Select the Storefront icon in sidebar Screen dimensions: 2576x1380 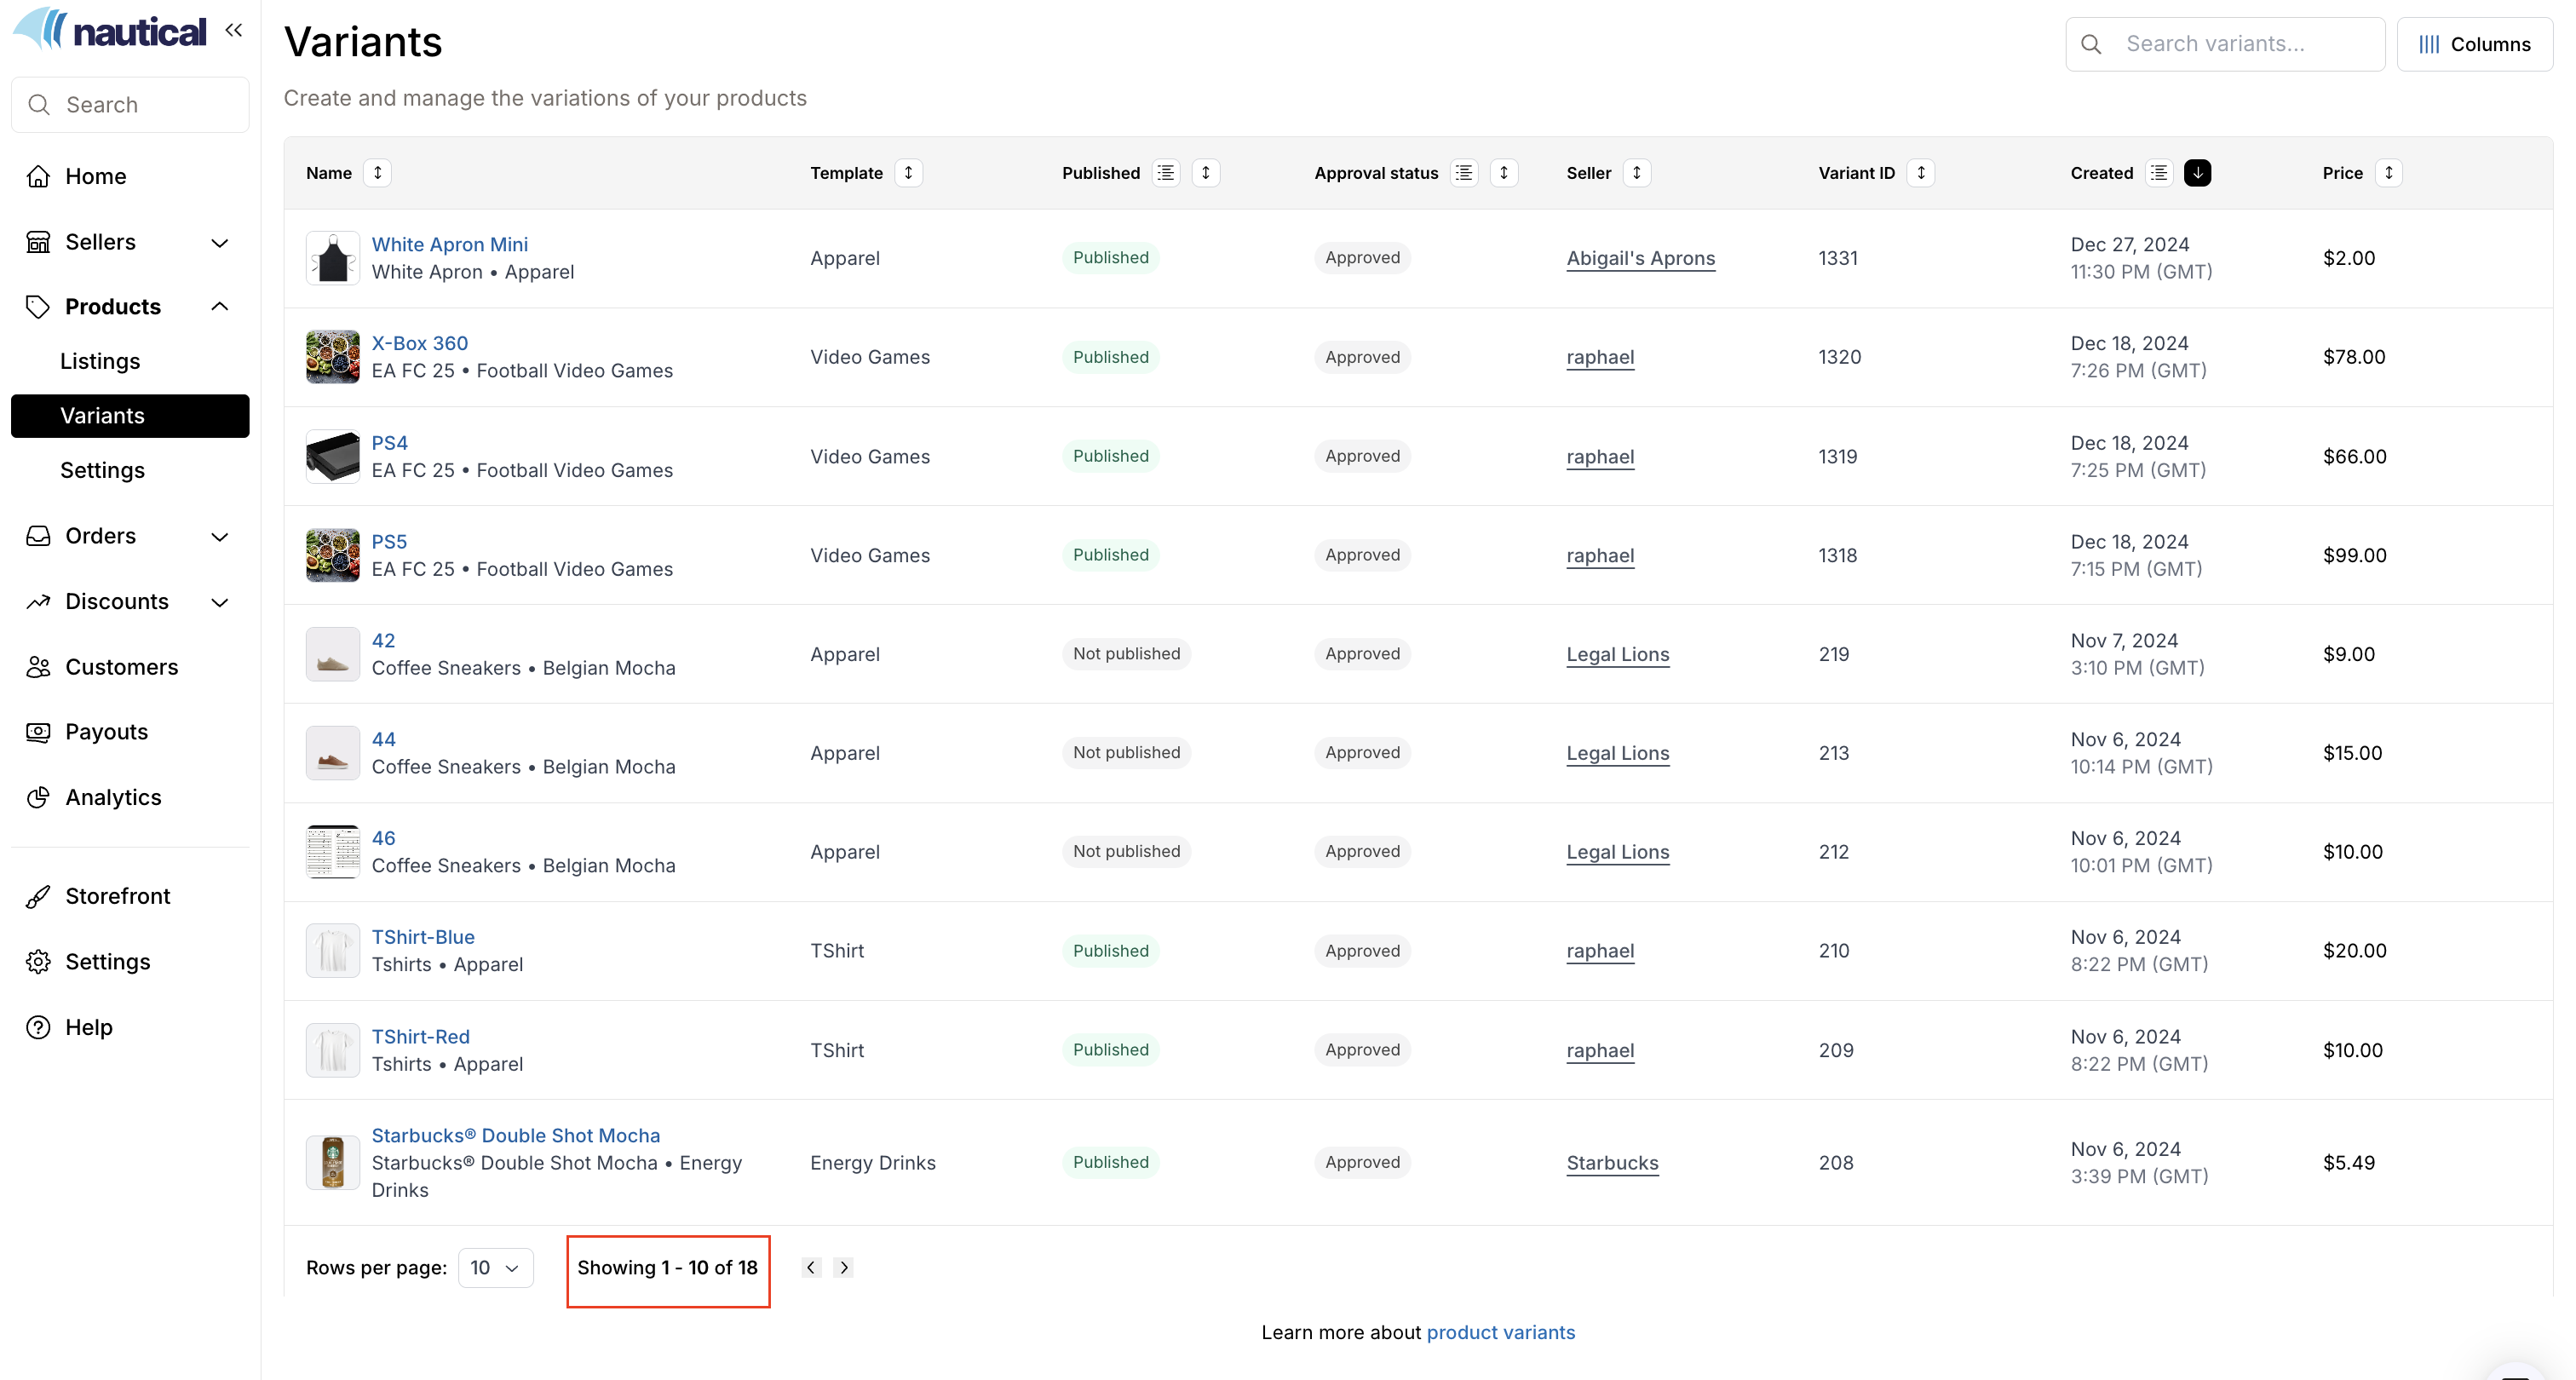tap(38, 896)
